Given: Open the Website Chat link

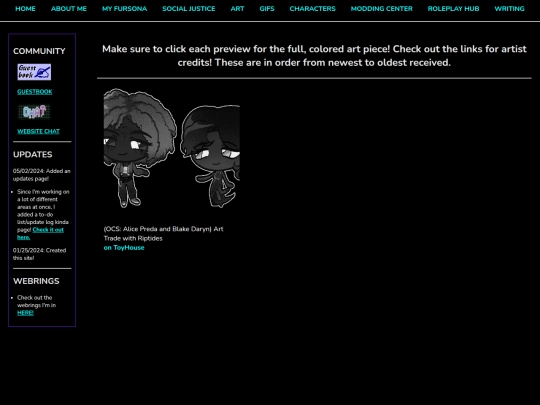Looking at the screenshot, I should [39, 131].
